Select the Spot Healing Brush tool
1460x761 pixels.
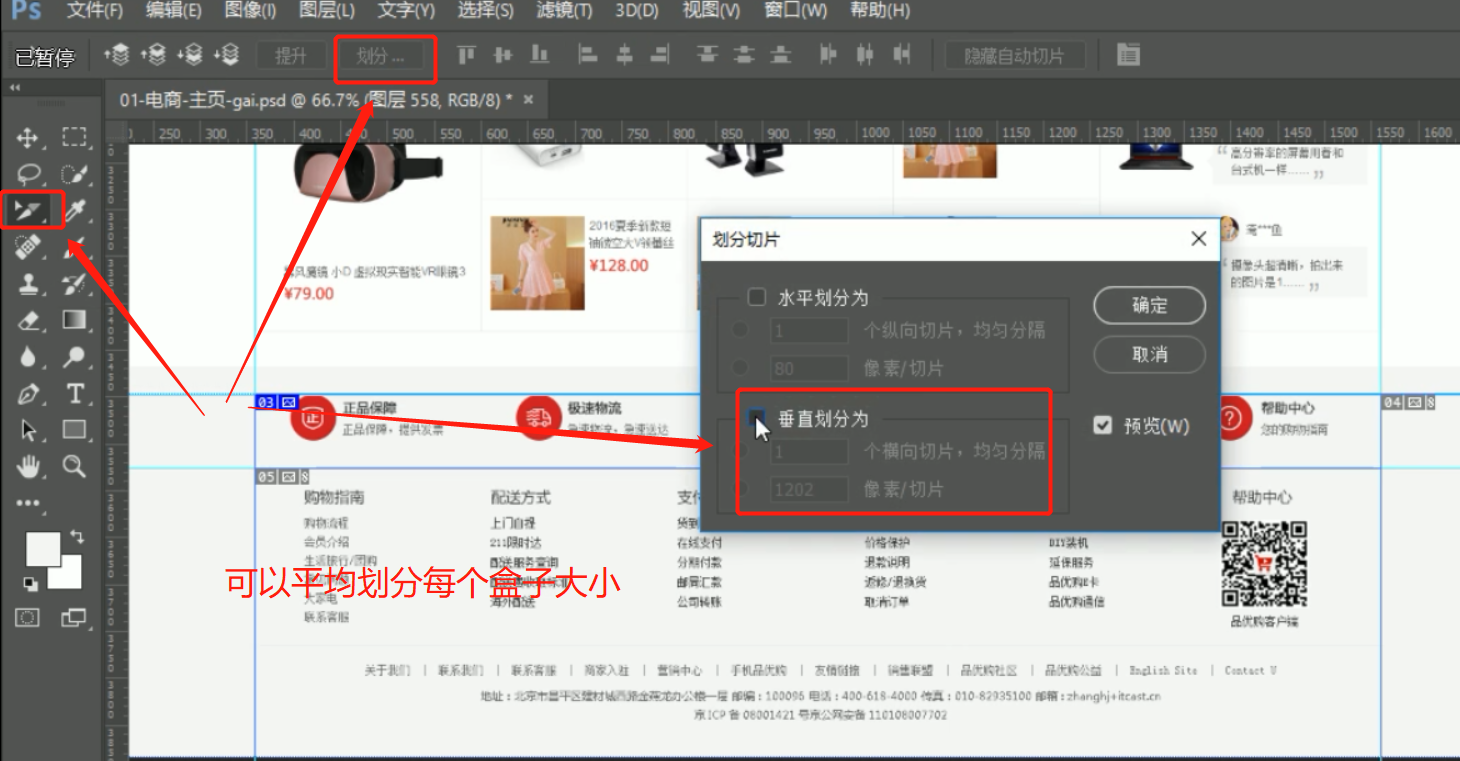click(x=28, y=247)
